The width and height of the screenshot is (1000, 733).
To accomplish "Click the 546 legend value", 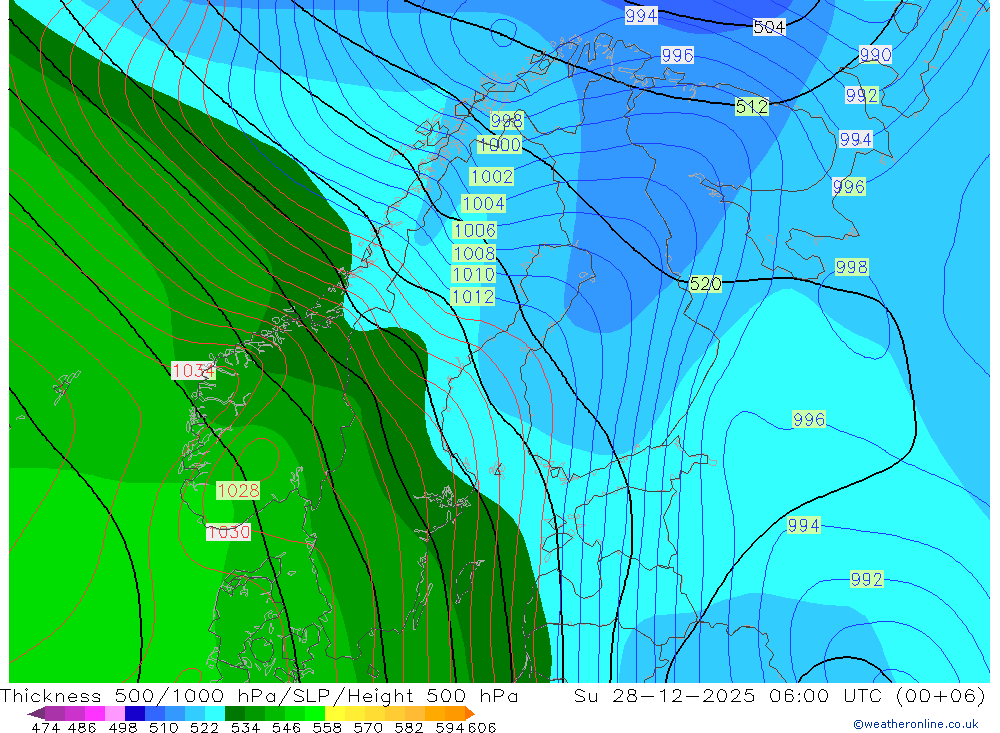I will [x=286, y=727].
